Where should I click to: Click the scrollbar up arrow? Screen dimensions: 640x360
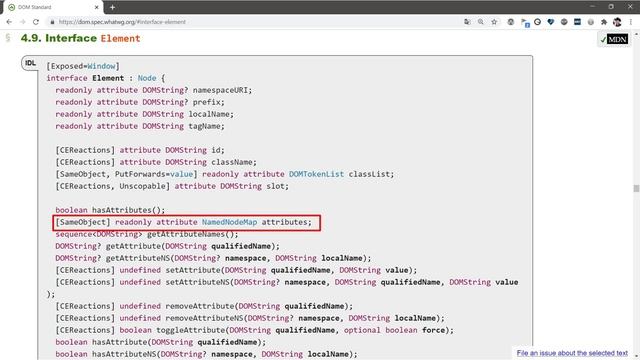coord(636,33)
